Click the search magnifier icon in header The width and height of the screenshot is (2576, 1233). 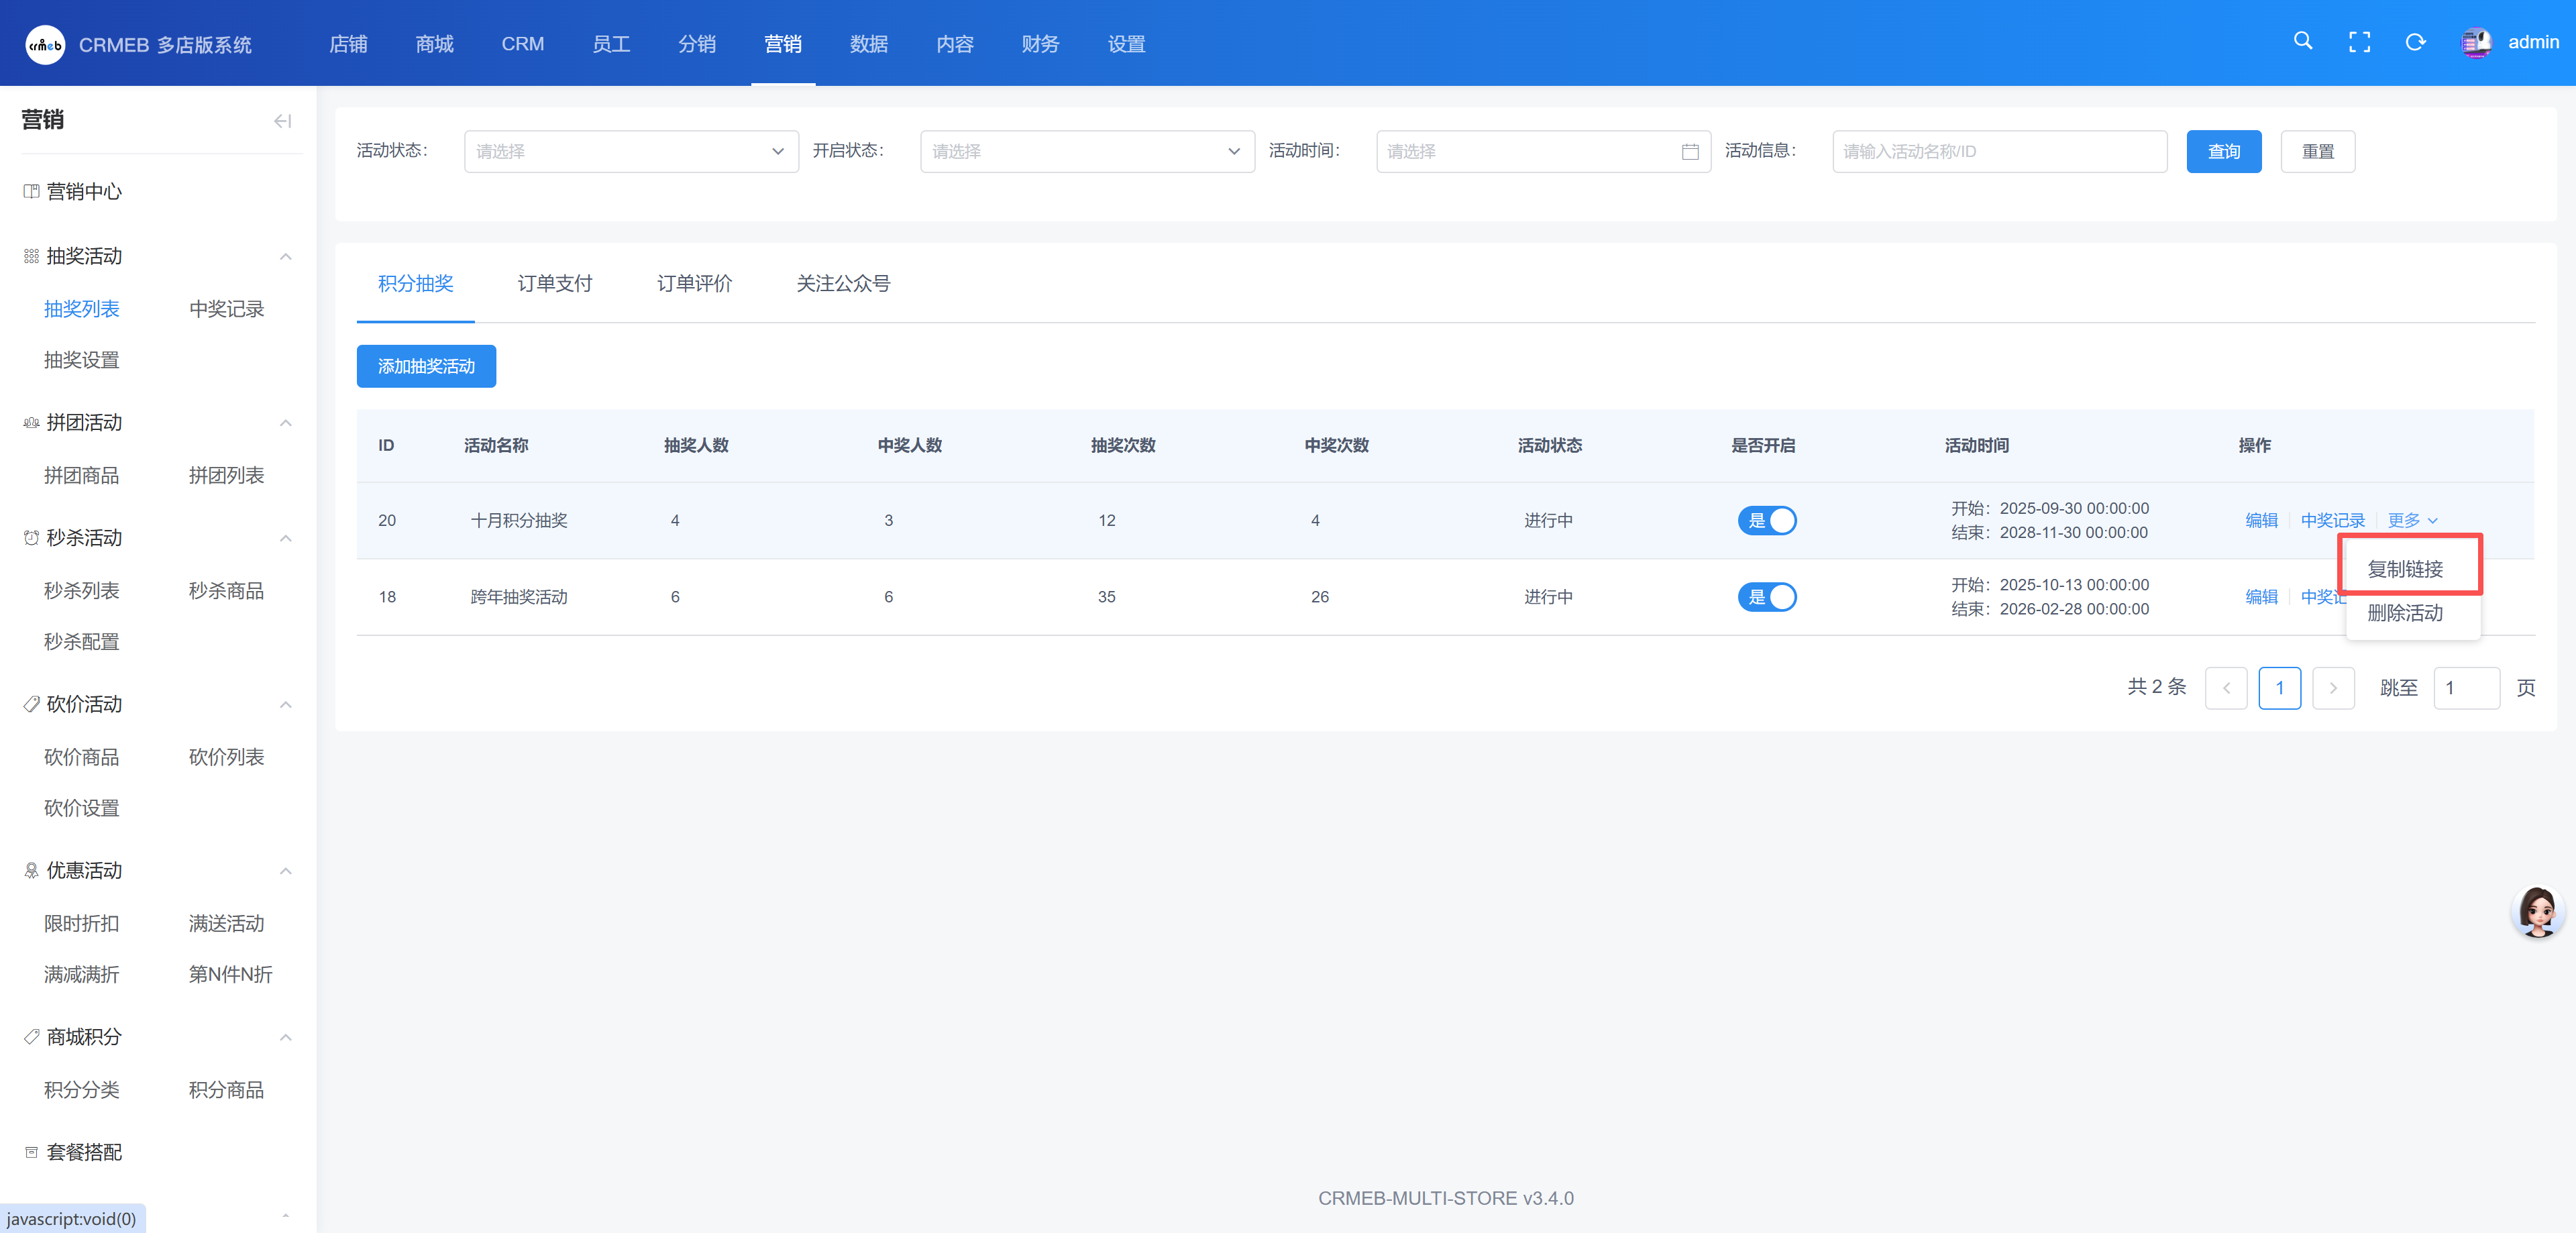click(2302, 42)
